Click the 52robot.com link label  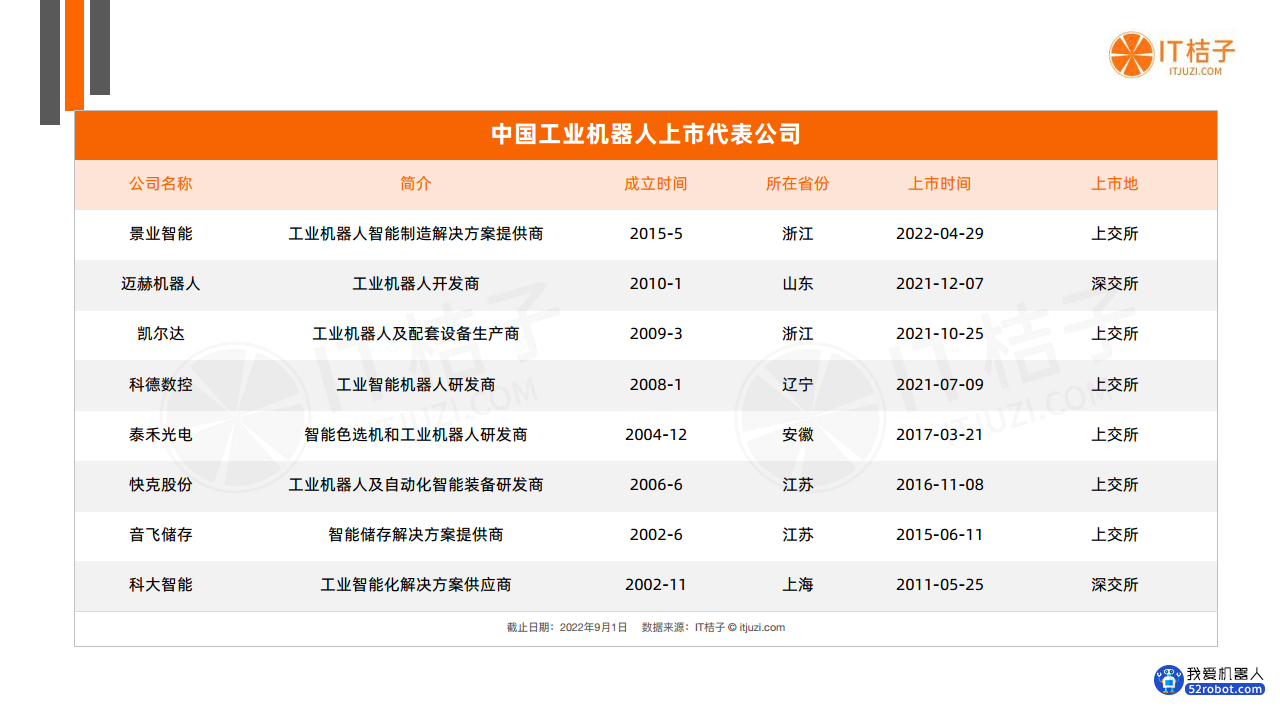[1225, 690]
